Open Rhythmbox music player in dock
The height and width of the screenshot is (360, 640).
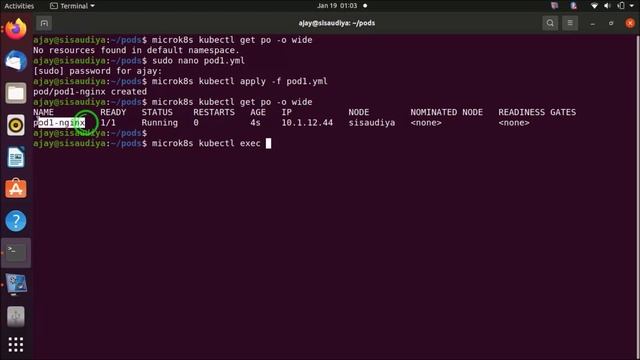click(x=16, y=125)
